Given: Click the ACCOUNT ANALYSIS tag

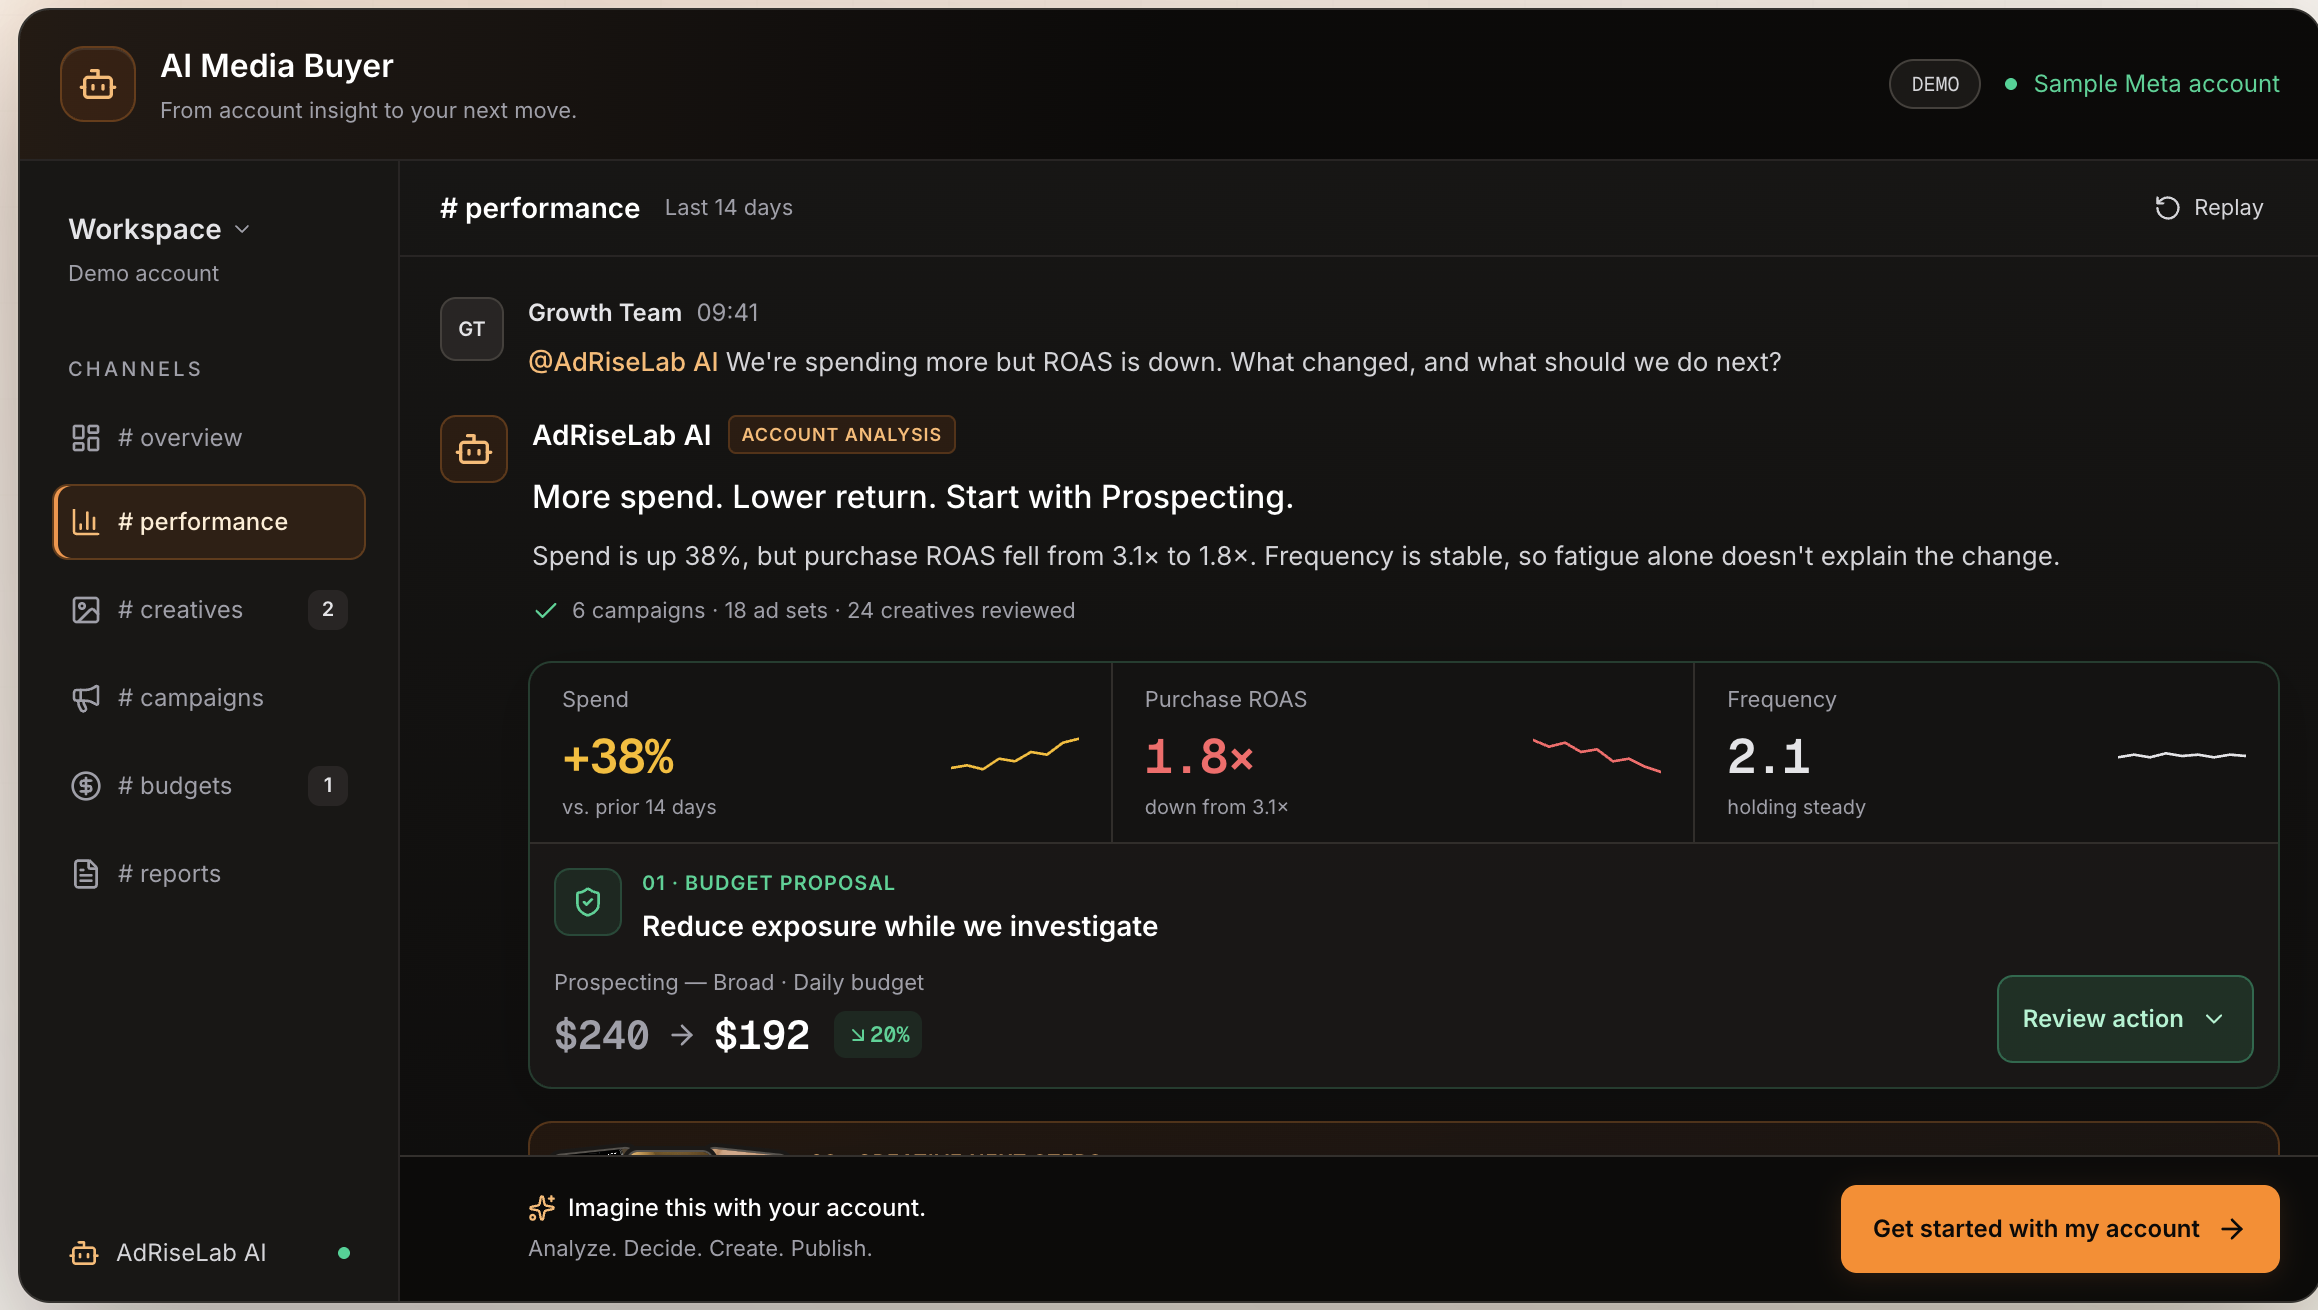Looking at the screenshot, I should 841,435.
